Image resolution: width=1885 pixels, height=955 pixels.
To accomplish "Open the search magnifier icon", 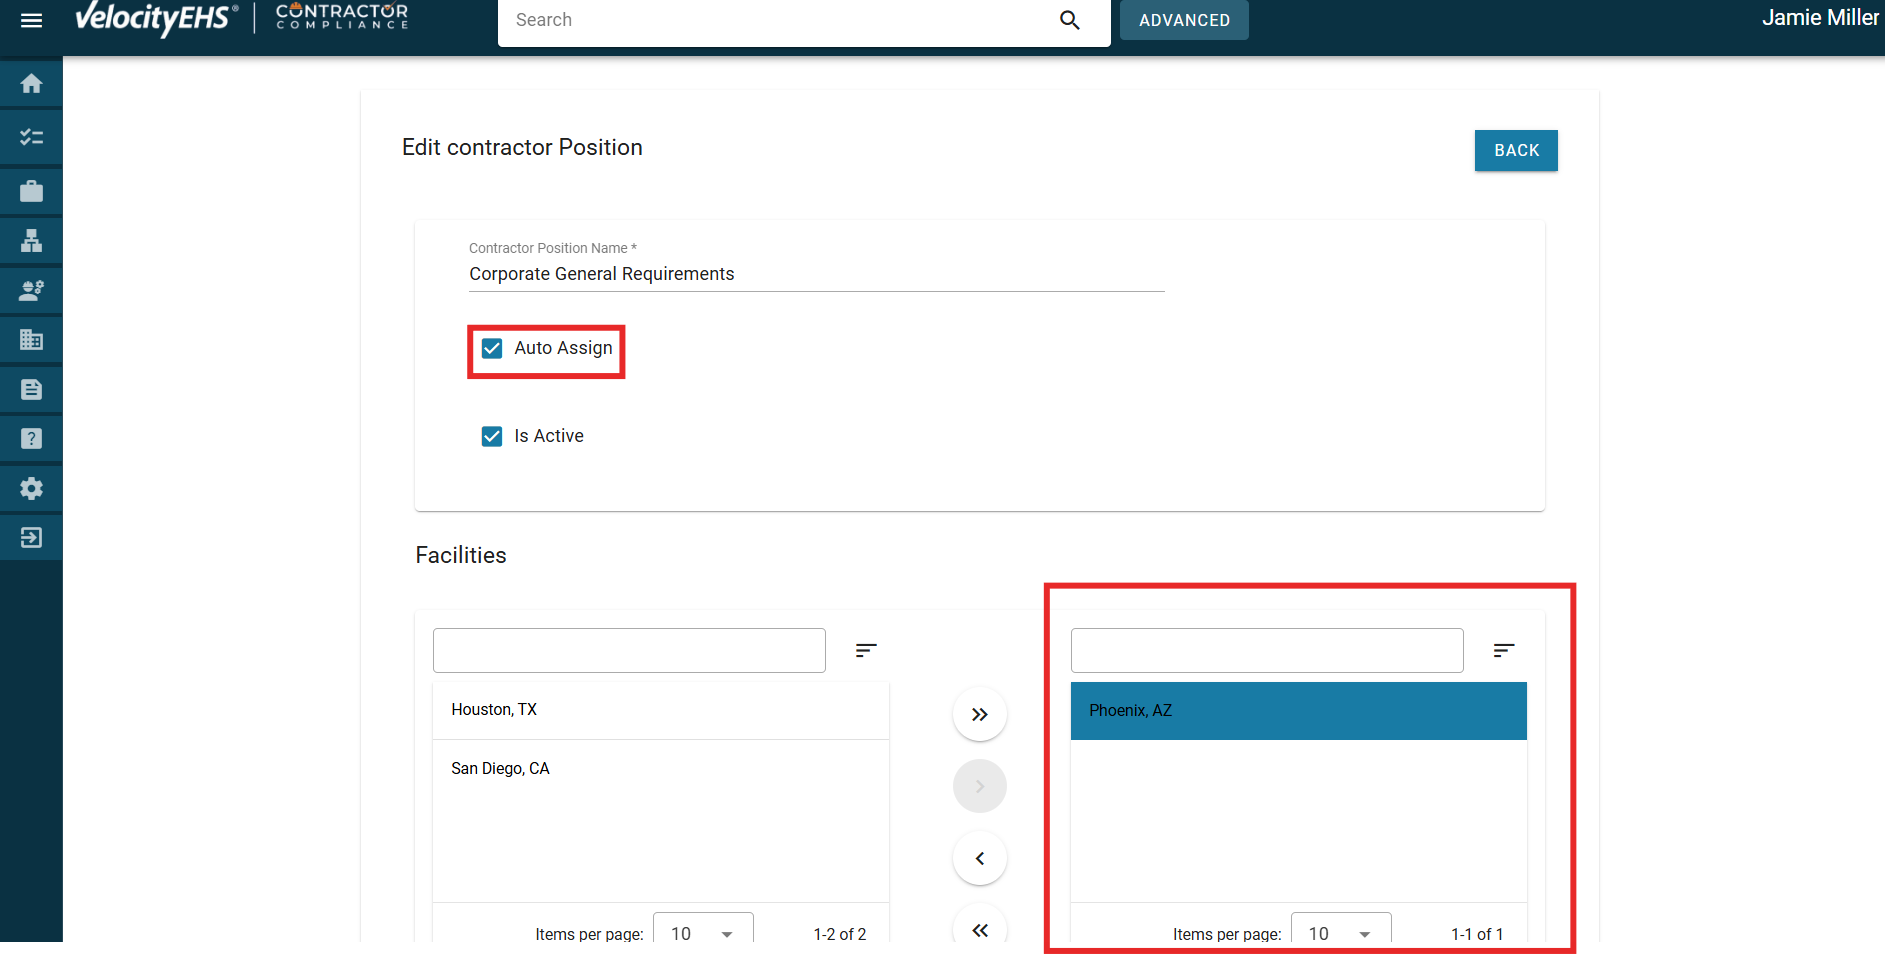I will click(x=1069, y=19).
